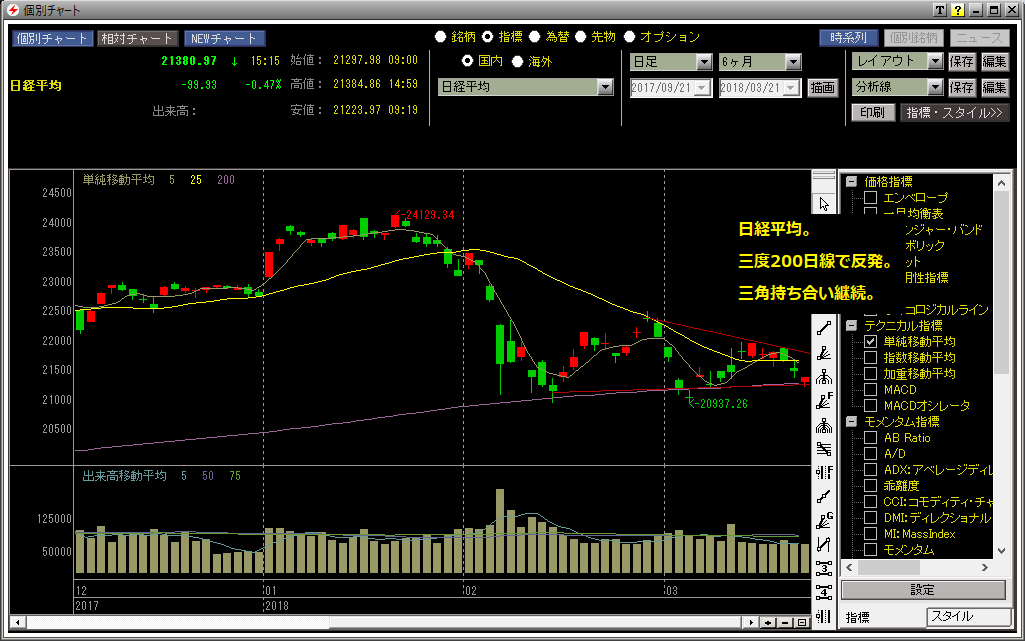
Task: Collapse the テクニカル指標 tree group
Action: coord(851,325)
